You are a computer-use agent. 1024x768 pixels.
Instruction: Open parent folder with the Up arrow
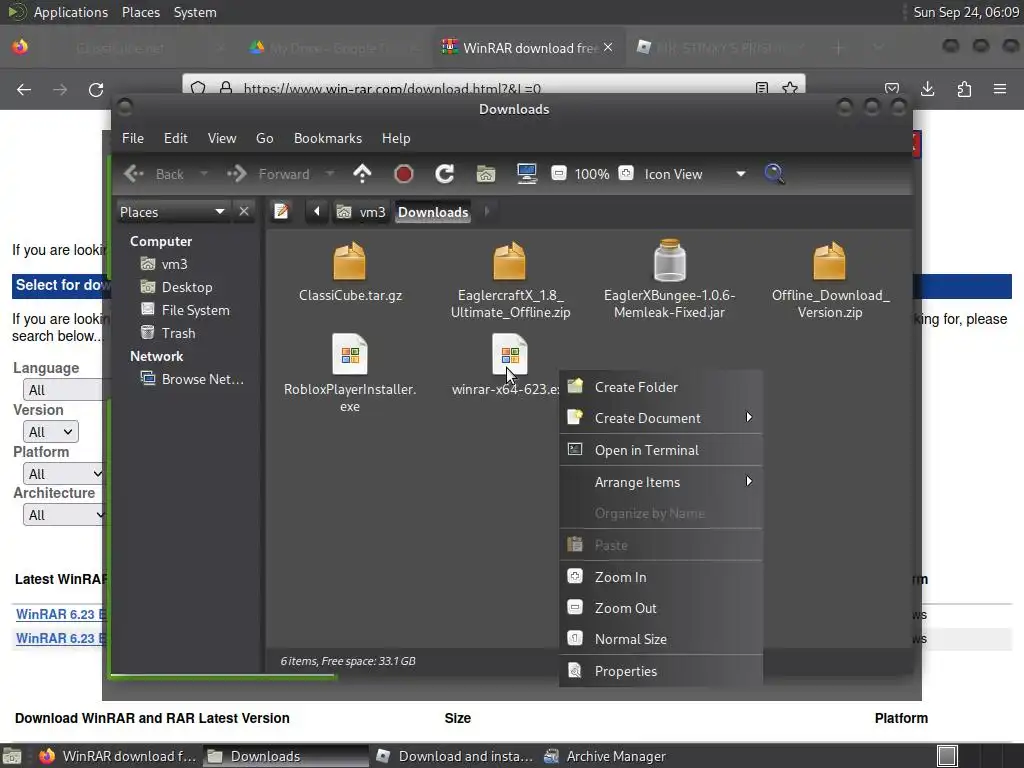(362, 174)
